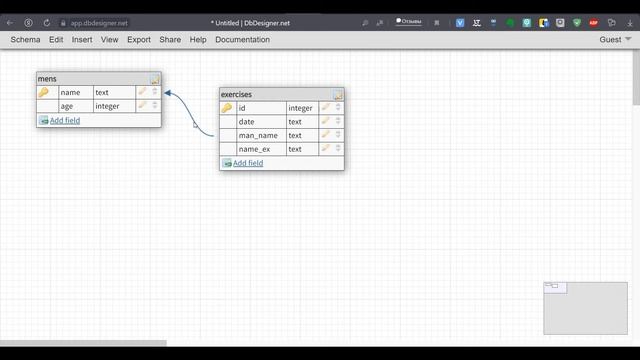The height and width of the screenshot is (360, 640).
Task: Open the Insert menu
Action: click(x=82, y=40)
